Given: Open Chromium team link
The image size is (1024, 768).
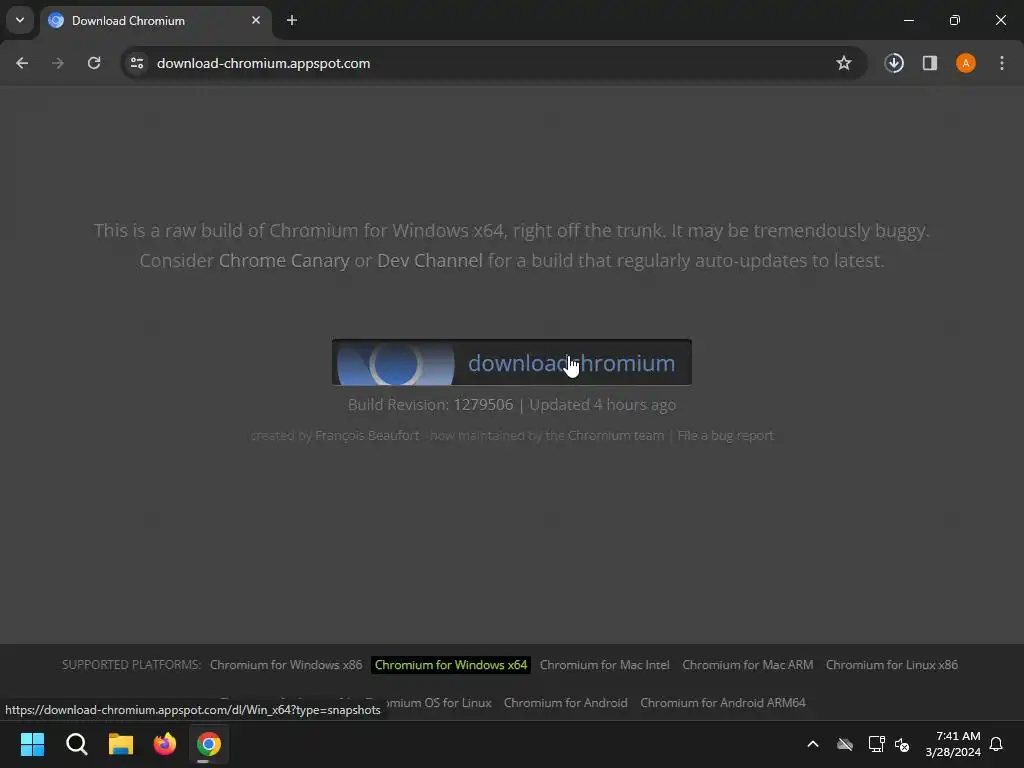Looking at the screenshot, I should pyautogui.click(x=616, y=436).
